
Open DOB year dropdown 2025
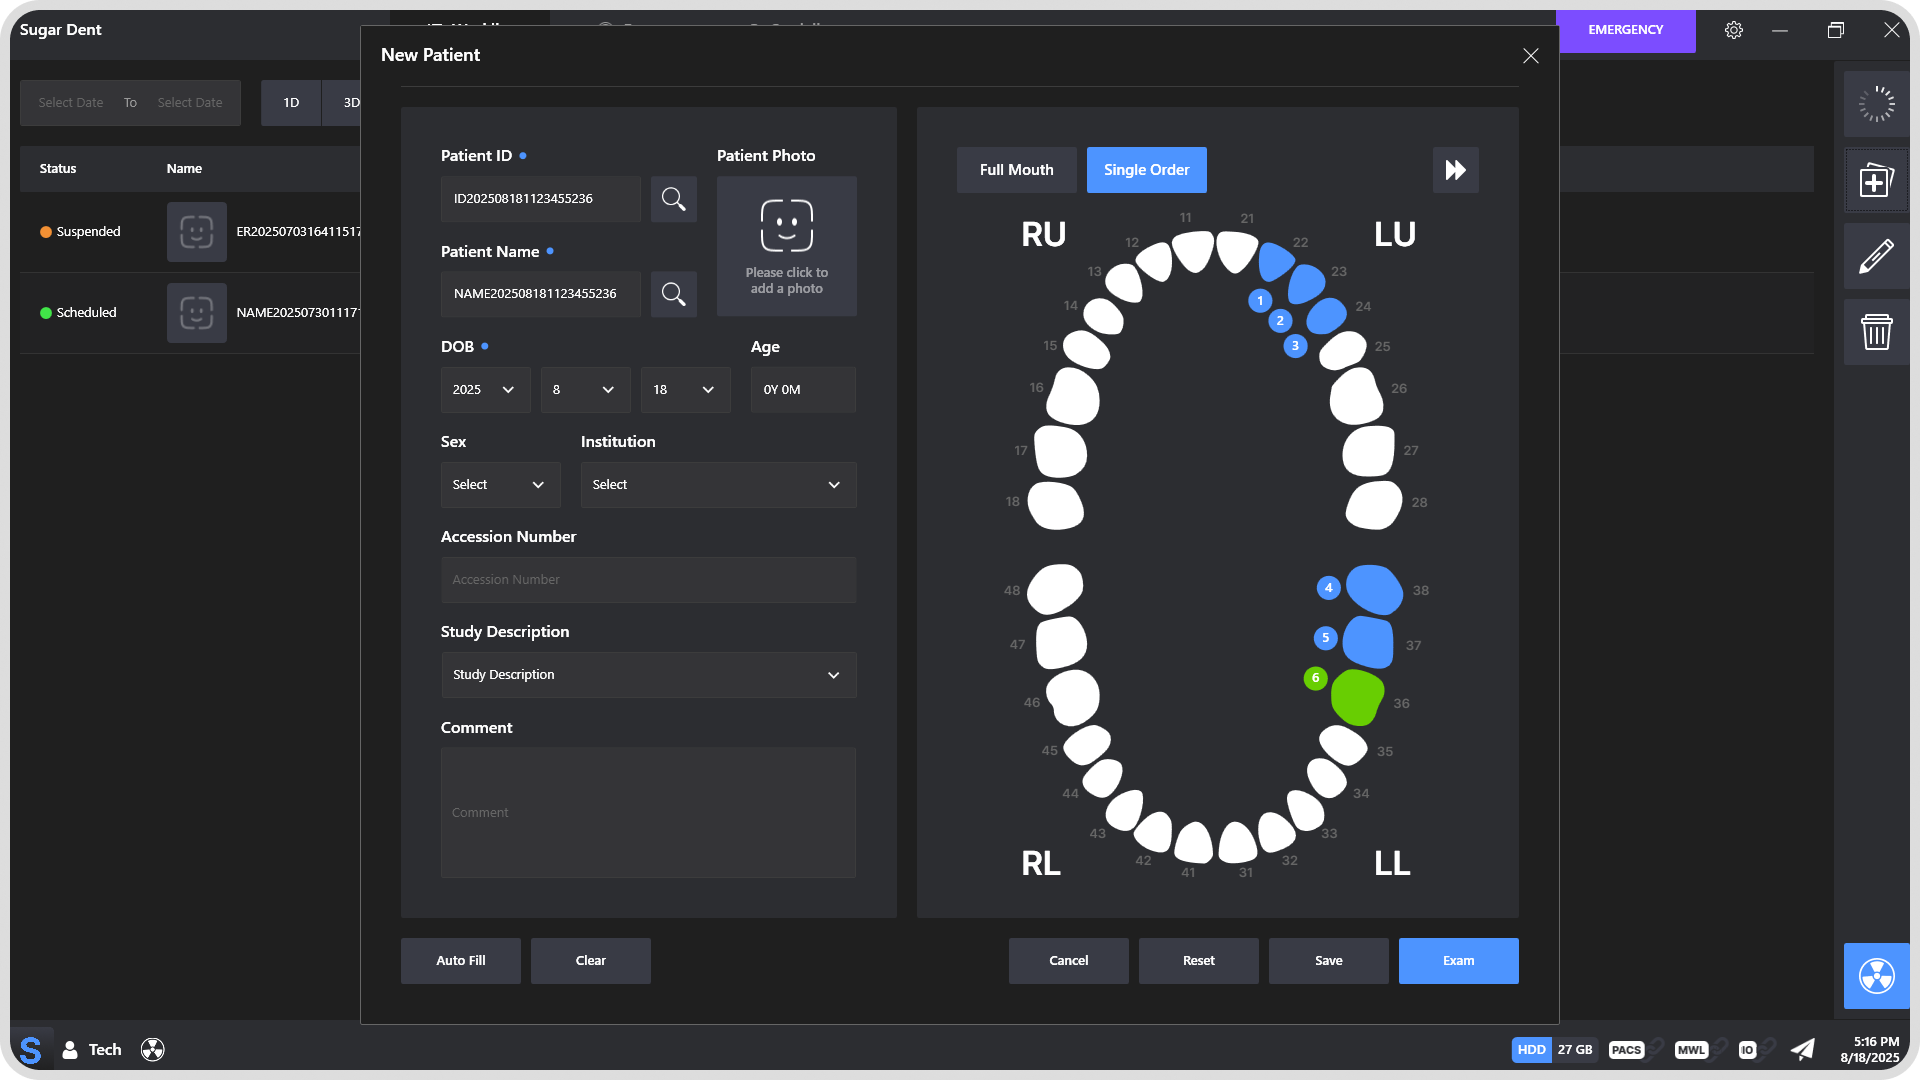click(x=485, y=390)
